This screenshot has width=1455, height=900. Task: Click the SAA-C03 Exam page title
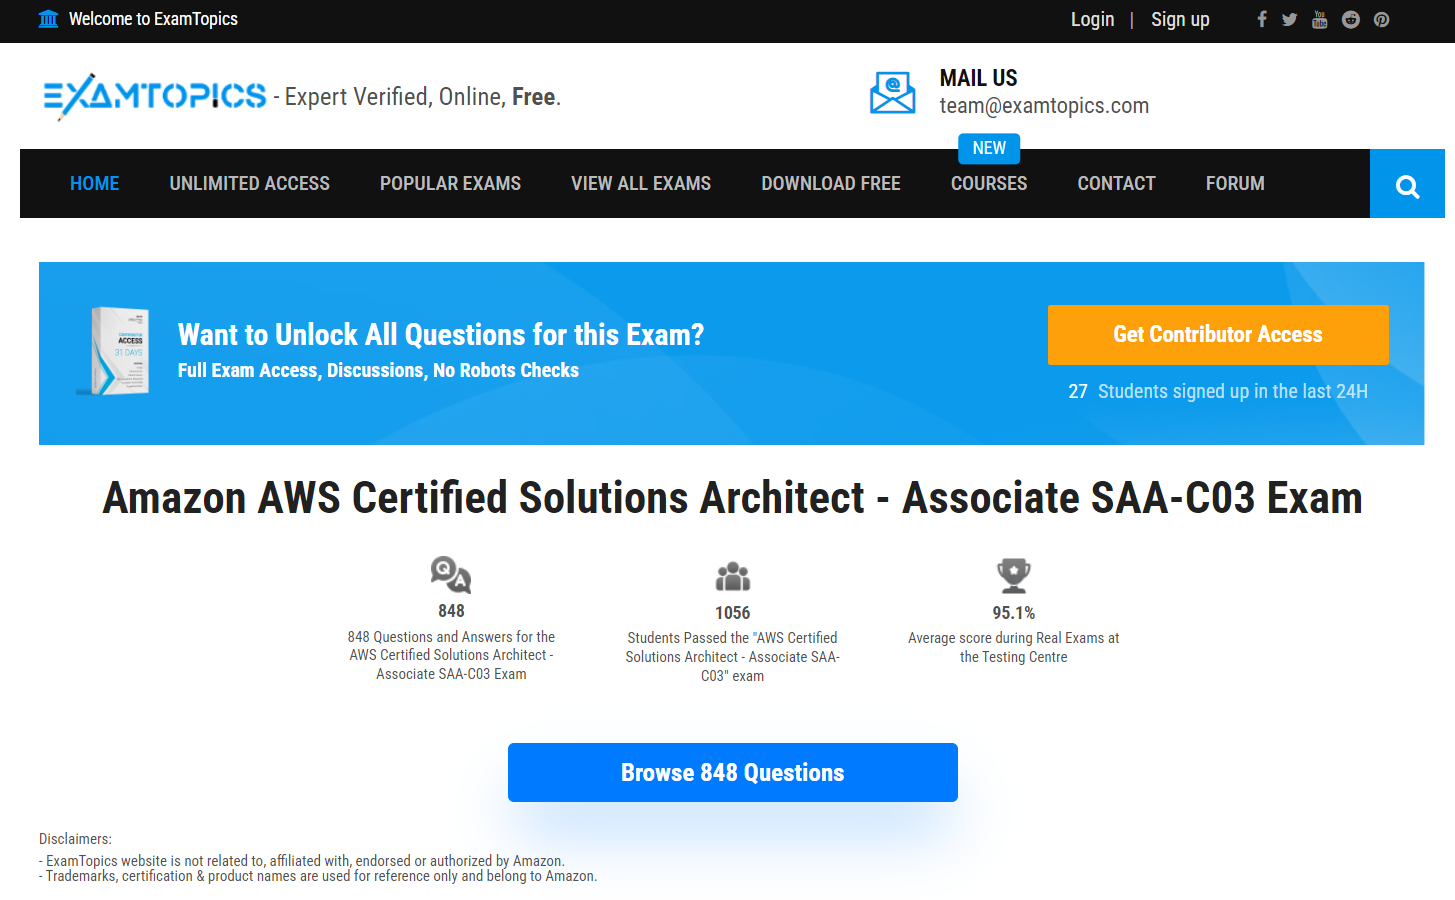click(x=733, y=498)
